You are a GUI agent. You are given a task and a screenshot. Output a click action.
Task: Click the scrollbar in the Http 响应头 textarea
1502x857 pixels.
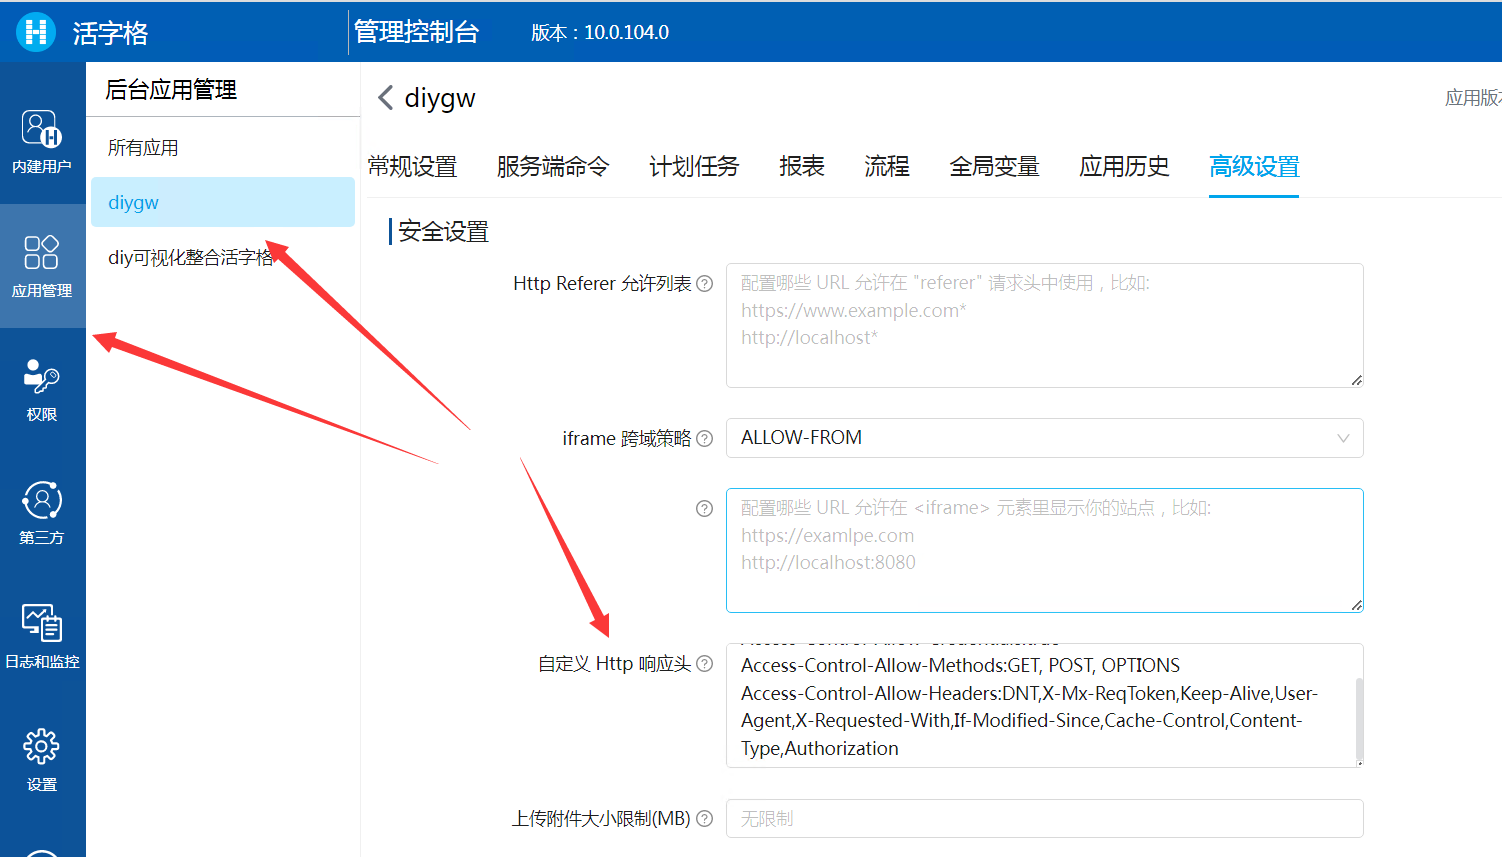pos(1359,718)
